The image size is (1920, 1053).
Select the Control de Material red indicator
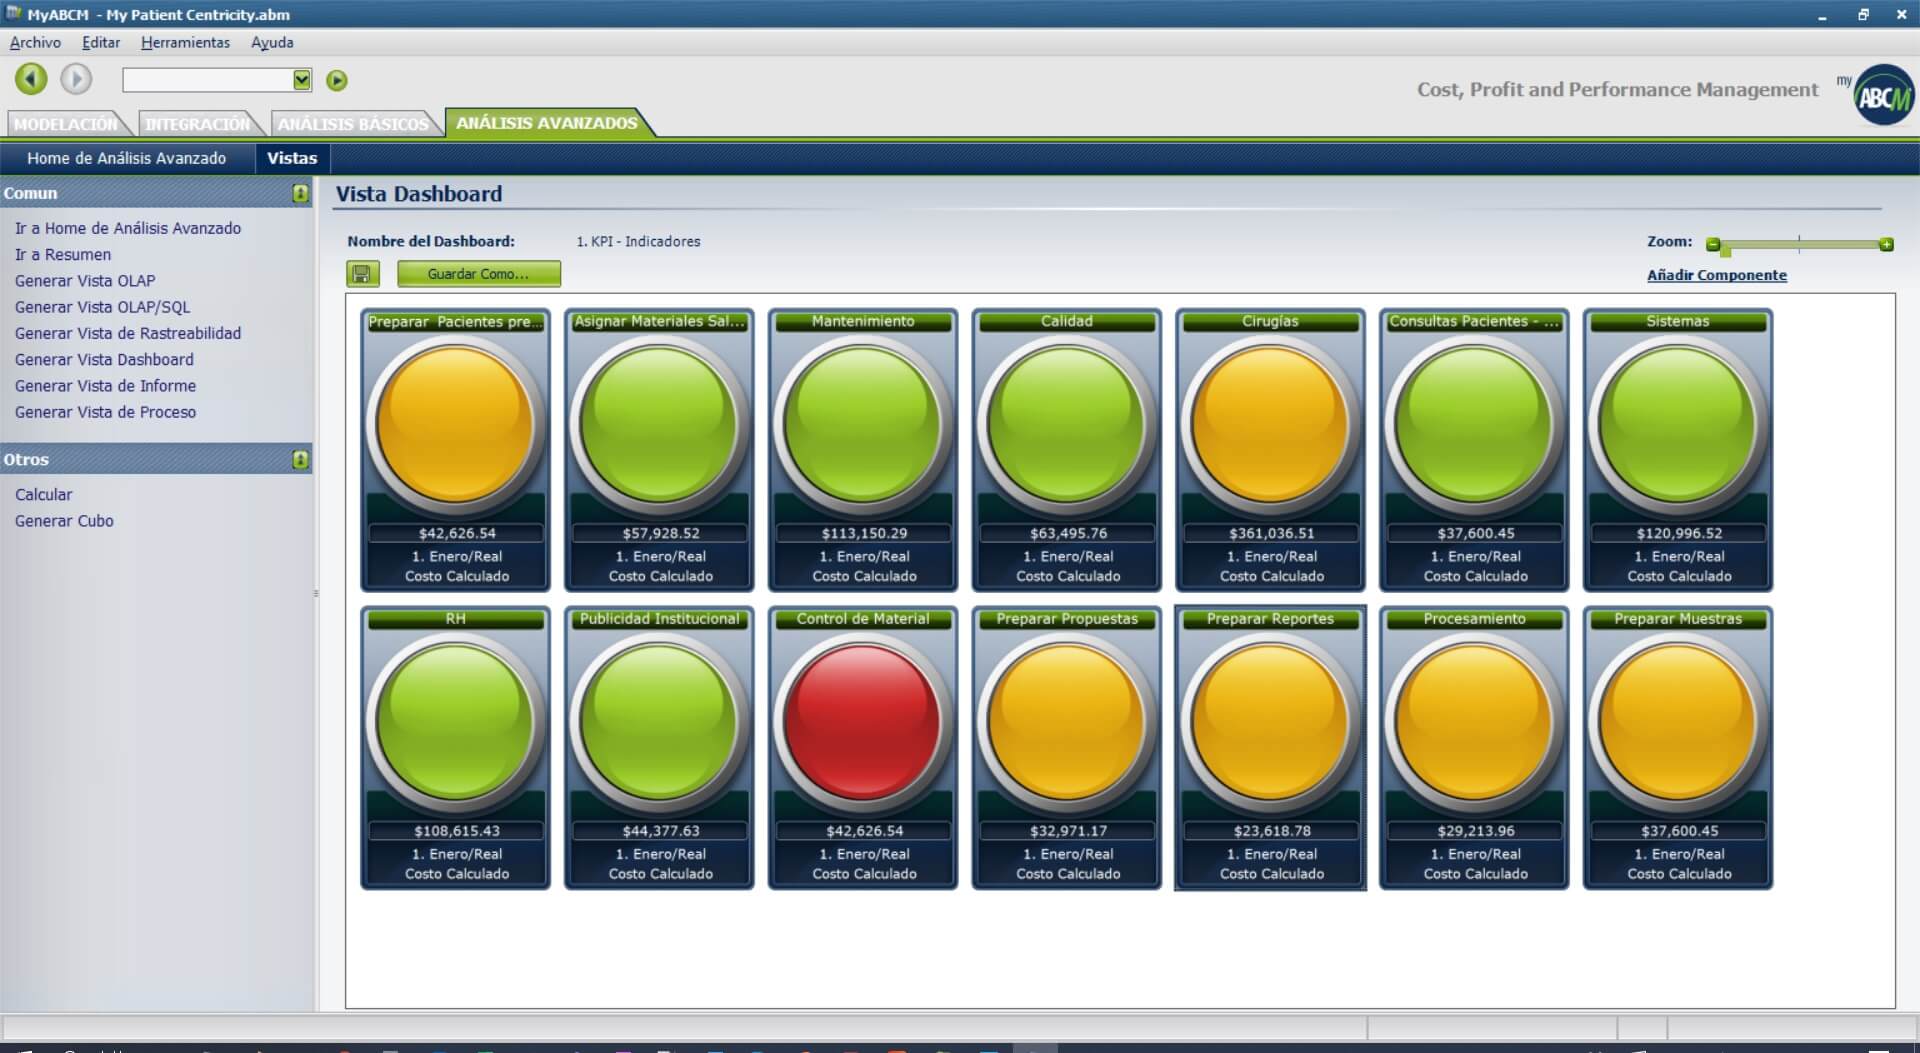coord(863,721)
